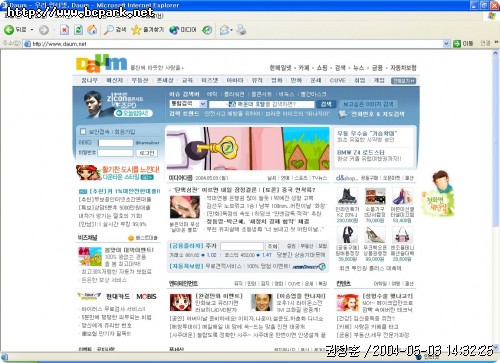The width and height of the screenshot is (500, 363).
Task: Open the 회원가입 sign-up link
Action: point(125,132)
